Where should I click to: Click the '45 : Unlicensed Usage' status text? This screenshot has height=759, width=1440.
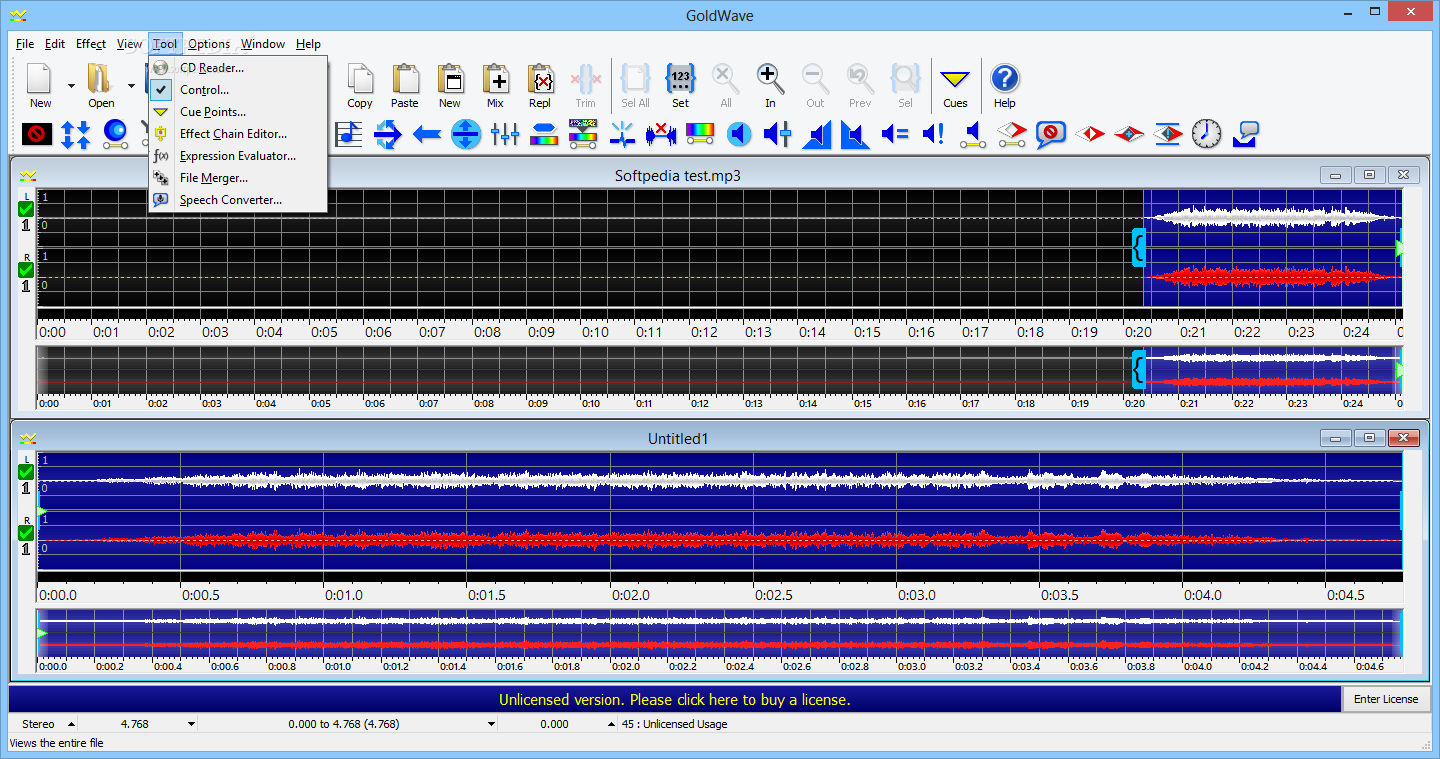pyautogui.click(x=675, y=724)
